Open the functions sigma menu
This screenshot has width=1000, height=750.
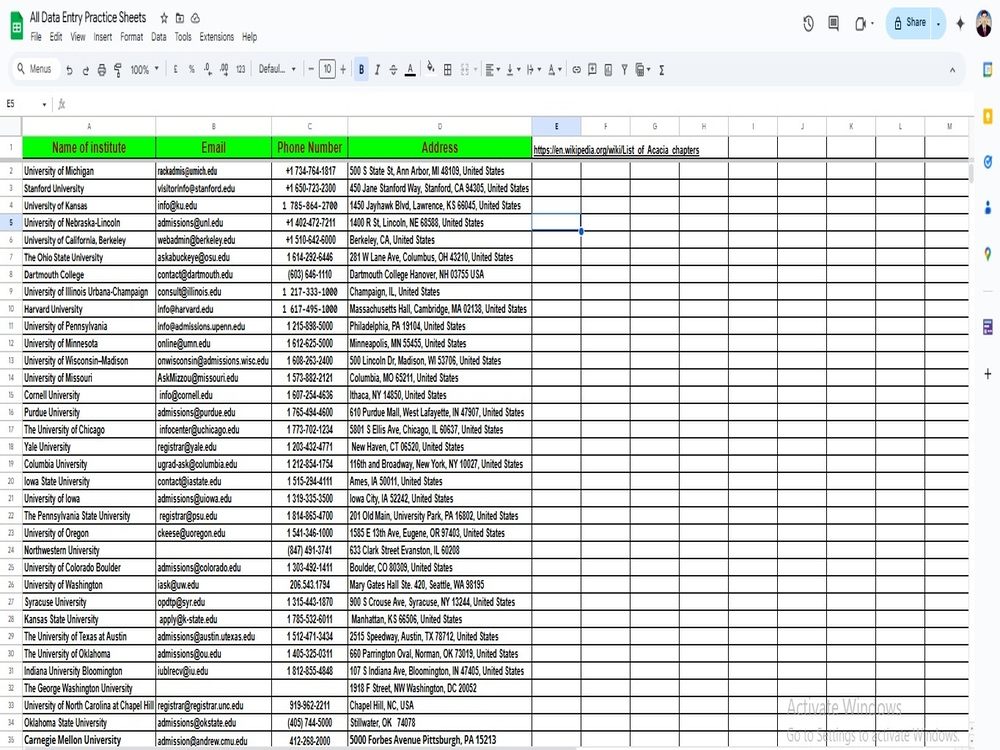pos(662,70)
